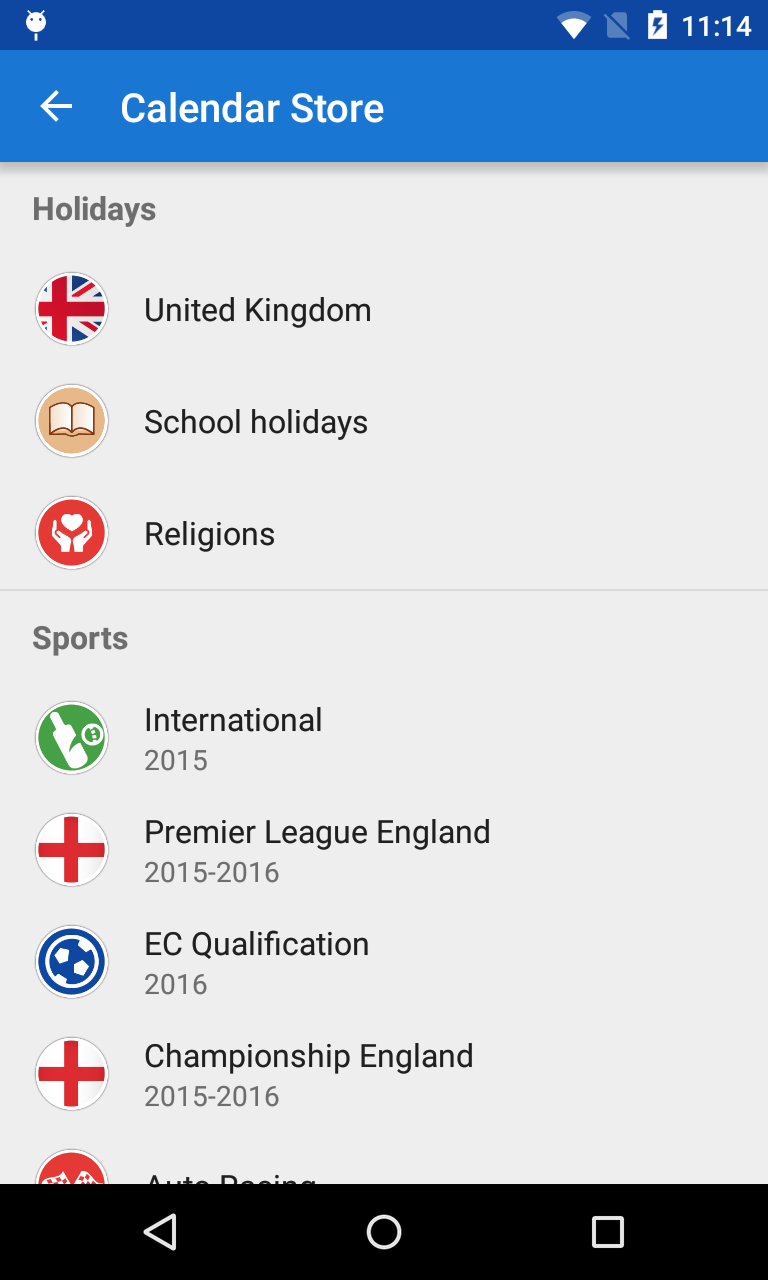
Task: Tap the United Kingdom flag icon
Action: 72,309
